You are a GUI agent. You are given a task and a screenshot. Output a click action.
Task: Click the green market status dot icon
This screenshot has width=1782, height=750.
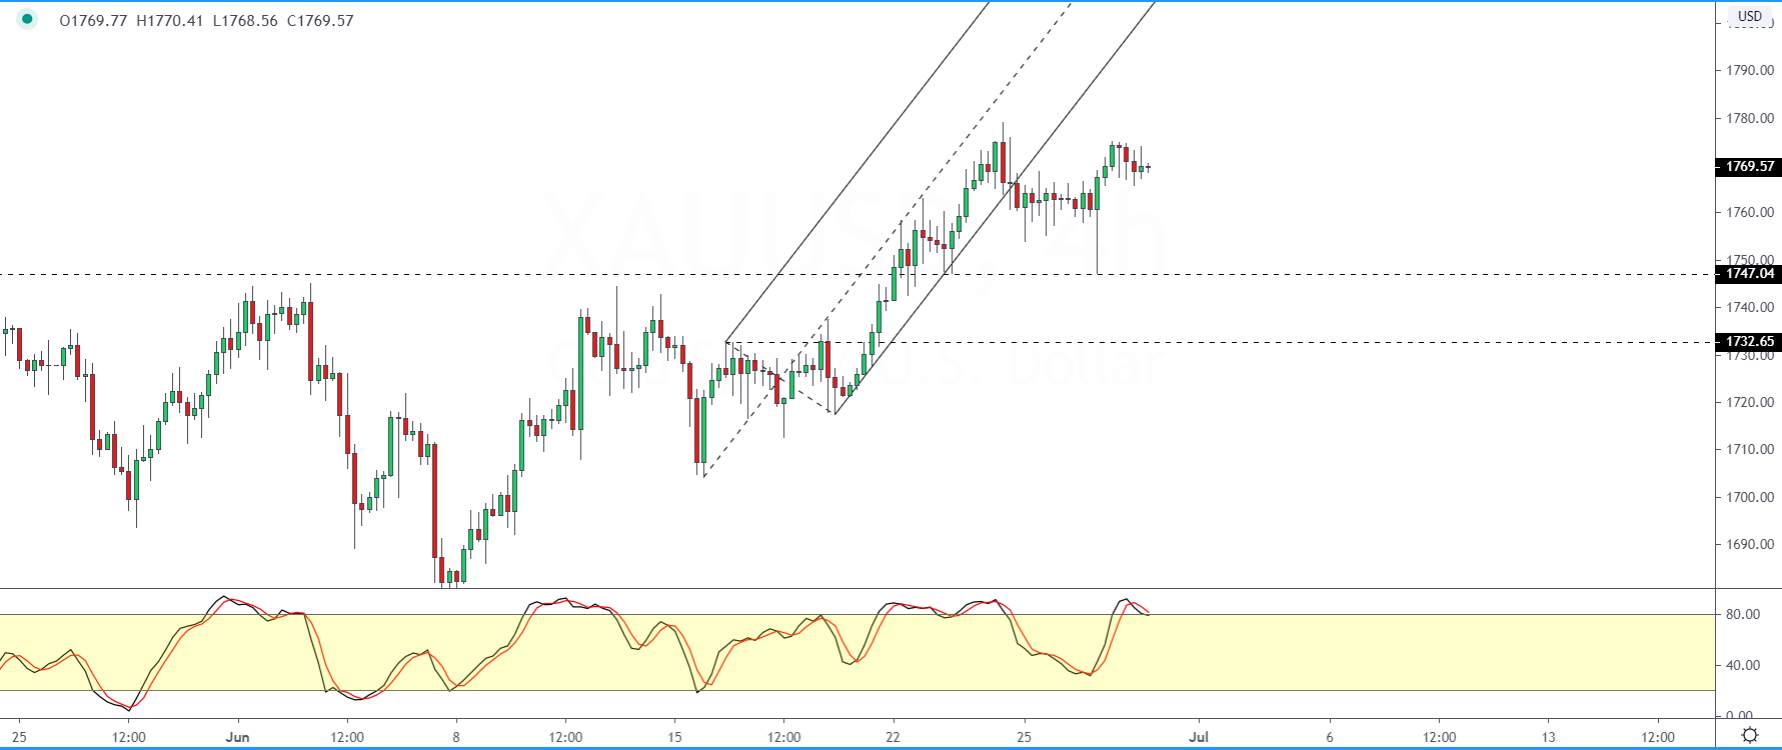(27, 20)
